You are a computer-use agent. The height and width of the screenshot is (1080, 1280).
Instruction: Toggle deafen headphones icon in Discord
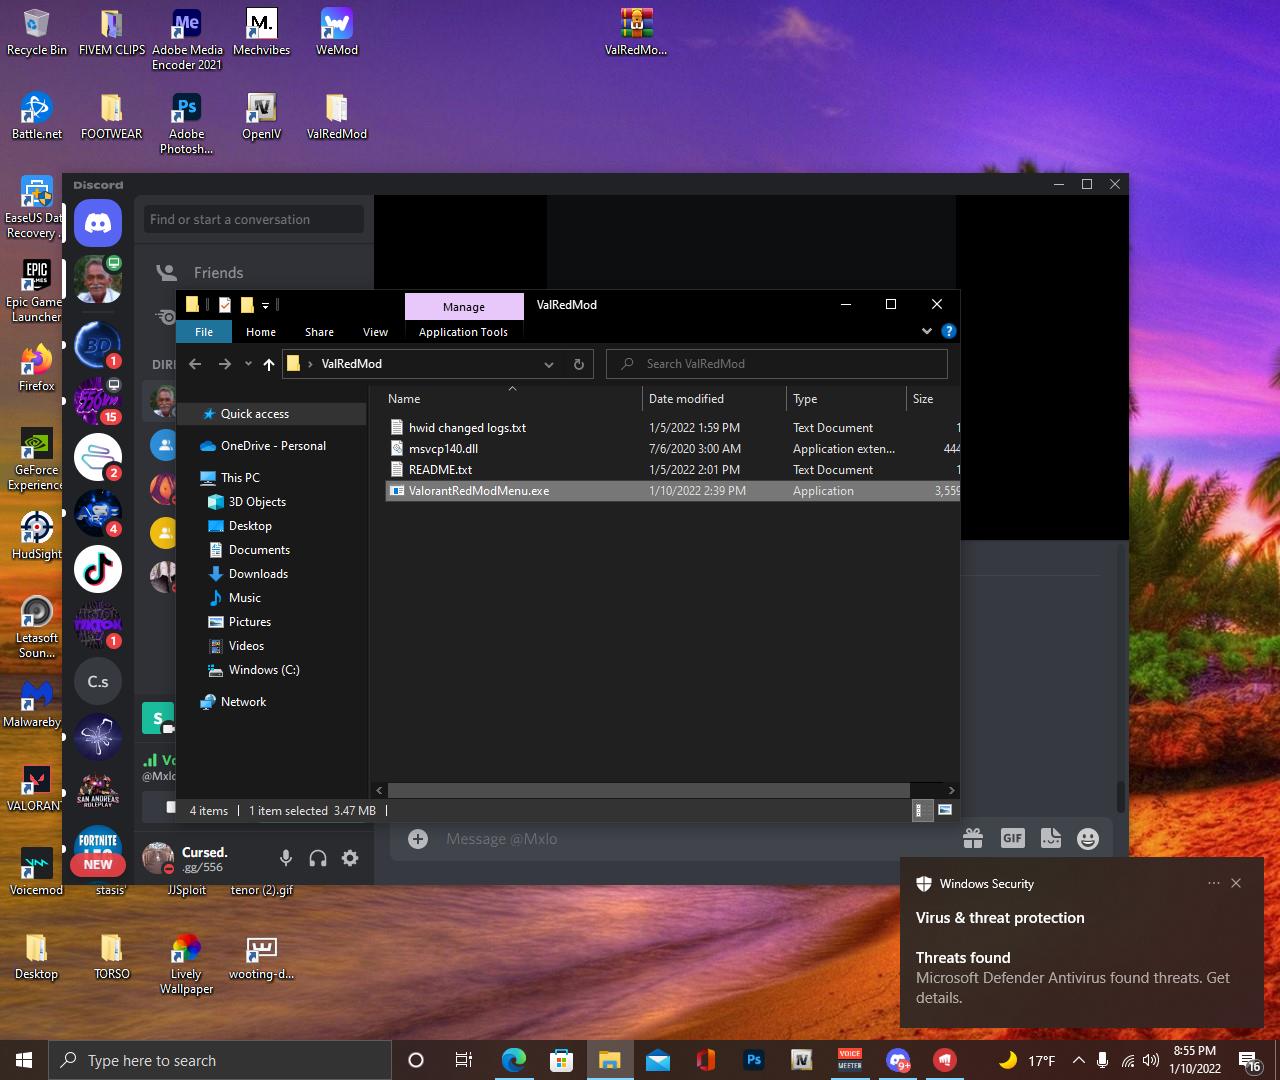point(318,858)
